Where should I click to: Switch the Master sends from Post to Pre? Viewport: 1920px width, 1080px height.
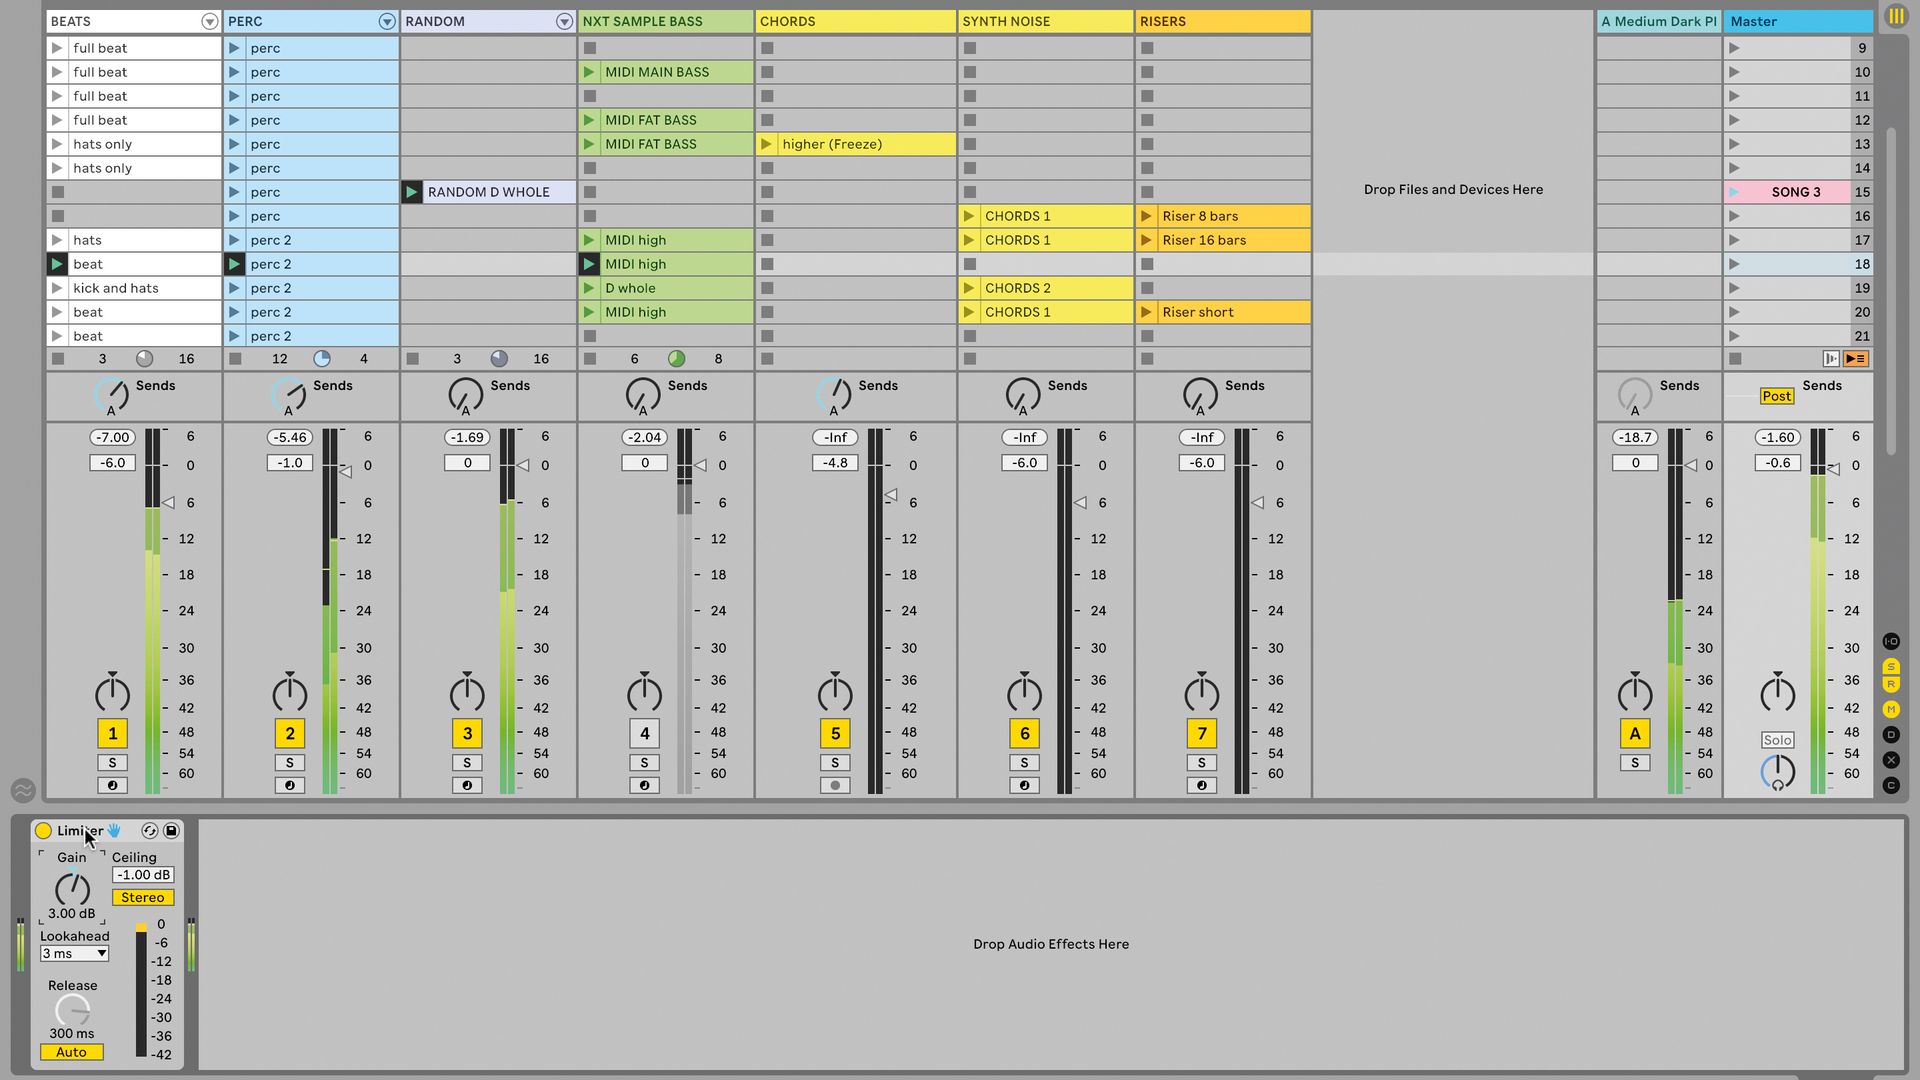1777,396
